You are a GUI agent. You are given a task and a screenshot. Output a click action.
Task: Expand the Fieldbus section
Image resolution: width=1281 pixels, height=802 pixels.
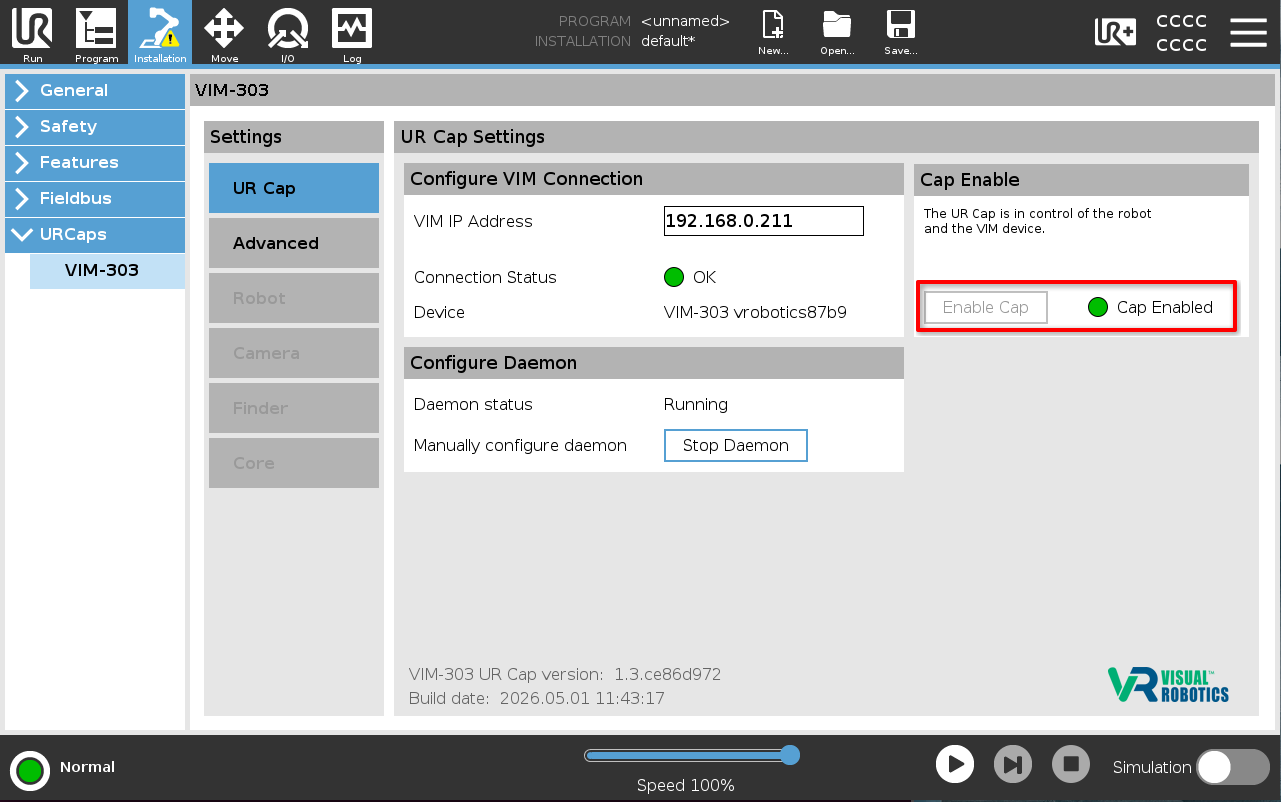(95, 199)
